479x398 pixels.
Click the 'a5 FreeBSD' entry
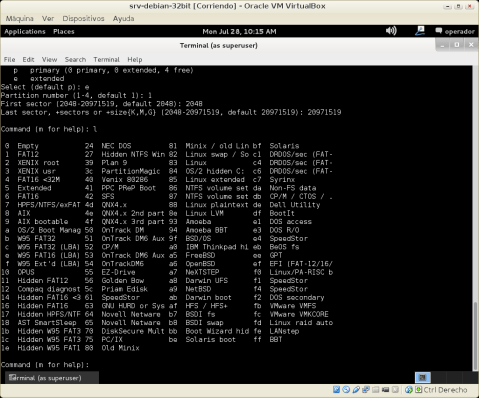tap(192, 255)
